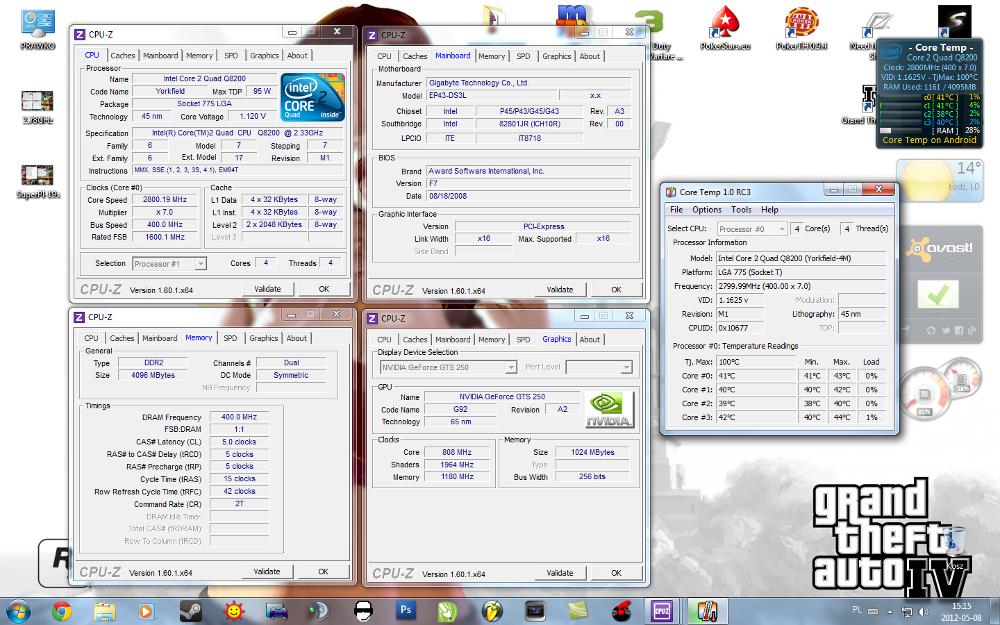Open Help menu in Core Temp
Screen dimensions: 1000x625
pyautogui.click(x=770, y=209)
